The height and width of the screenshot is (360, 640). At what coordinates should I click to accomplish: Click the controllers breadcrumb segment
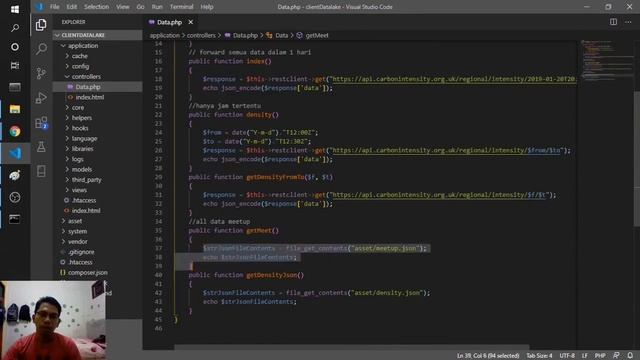click(201, 36)
